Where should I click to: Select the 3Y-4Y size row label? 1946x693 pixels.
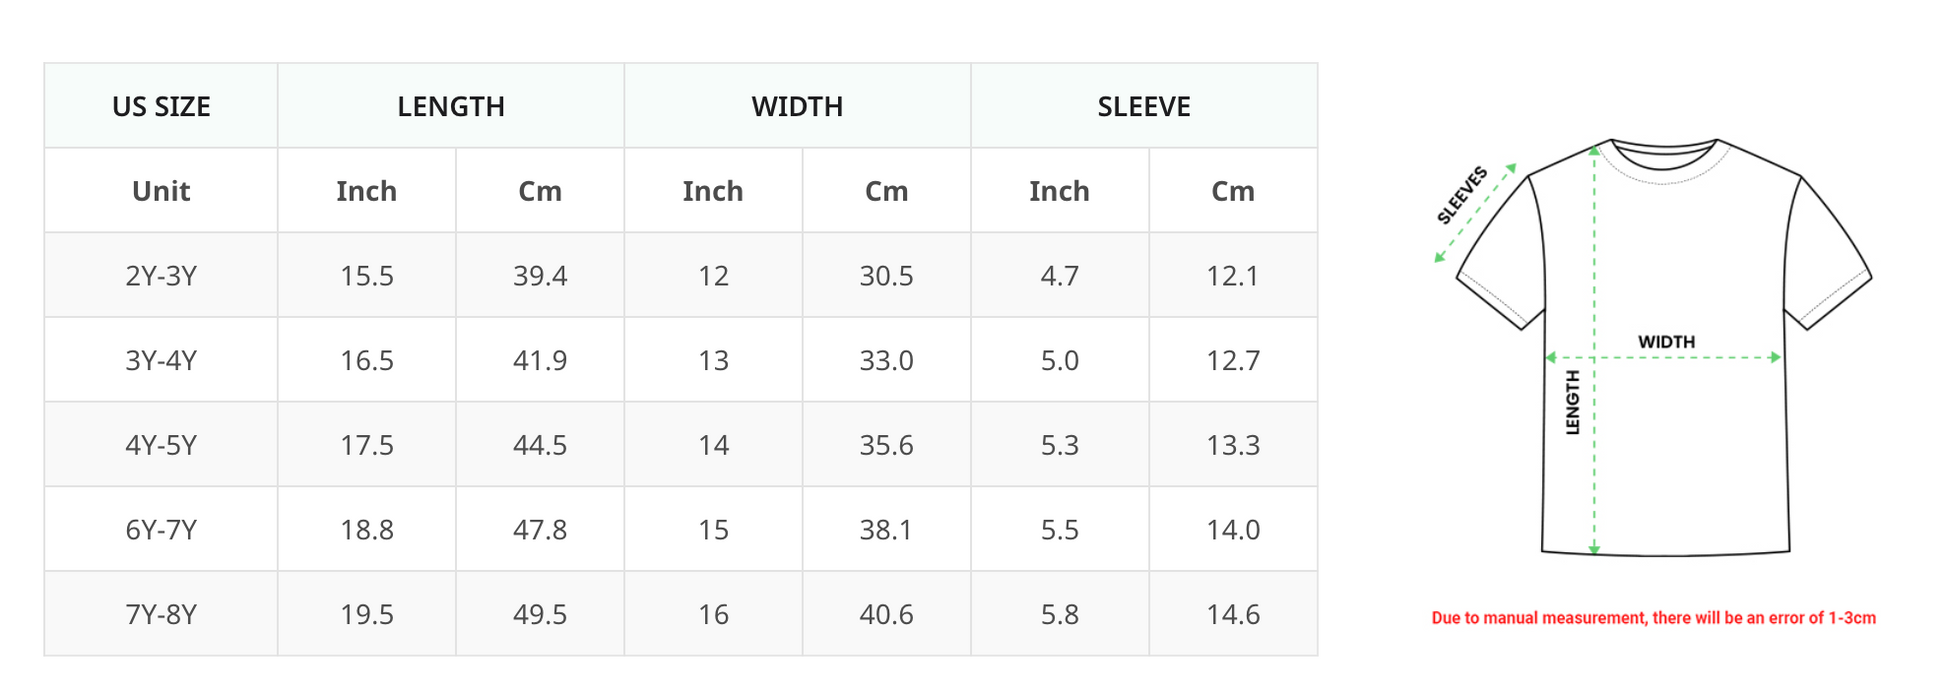[x=161, y=360]
